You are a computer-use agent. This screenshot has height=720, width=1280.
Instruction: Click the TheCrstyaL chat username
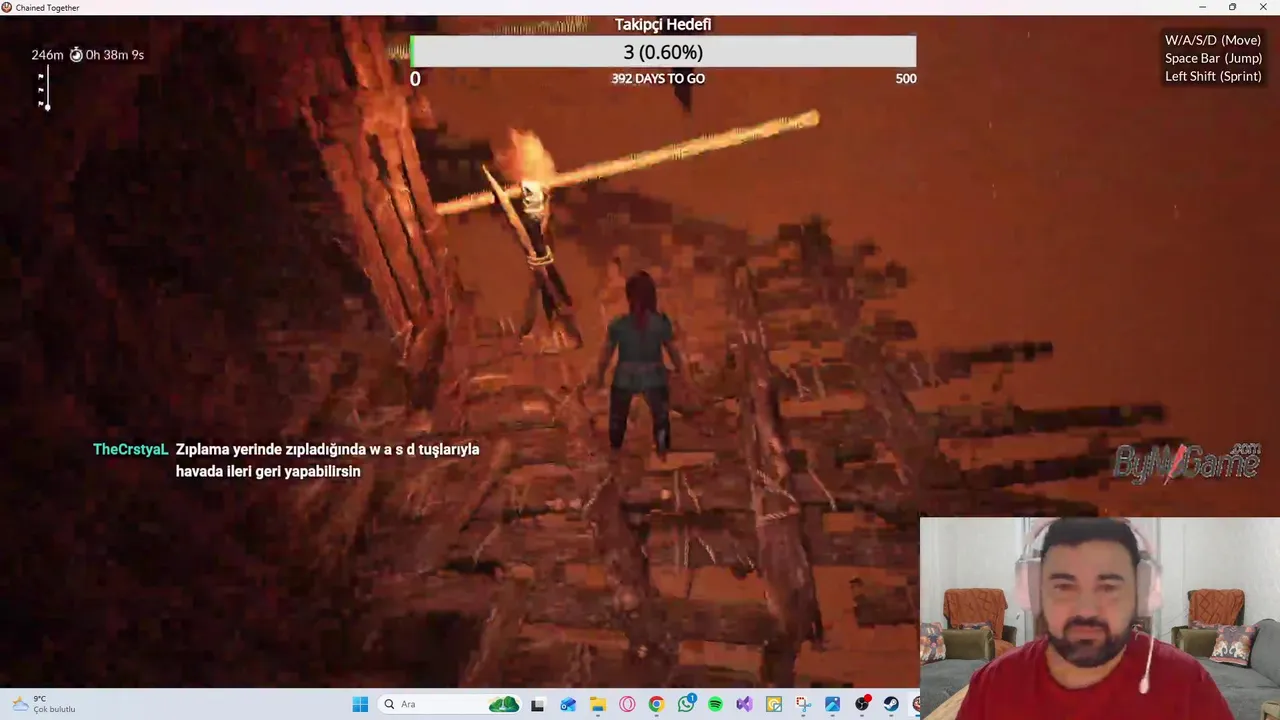point(131,449)
